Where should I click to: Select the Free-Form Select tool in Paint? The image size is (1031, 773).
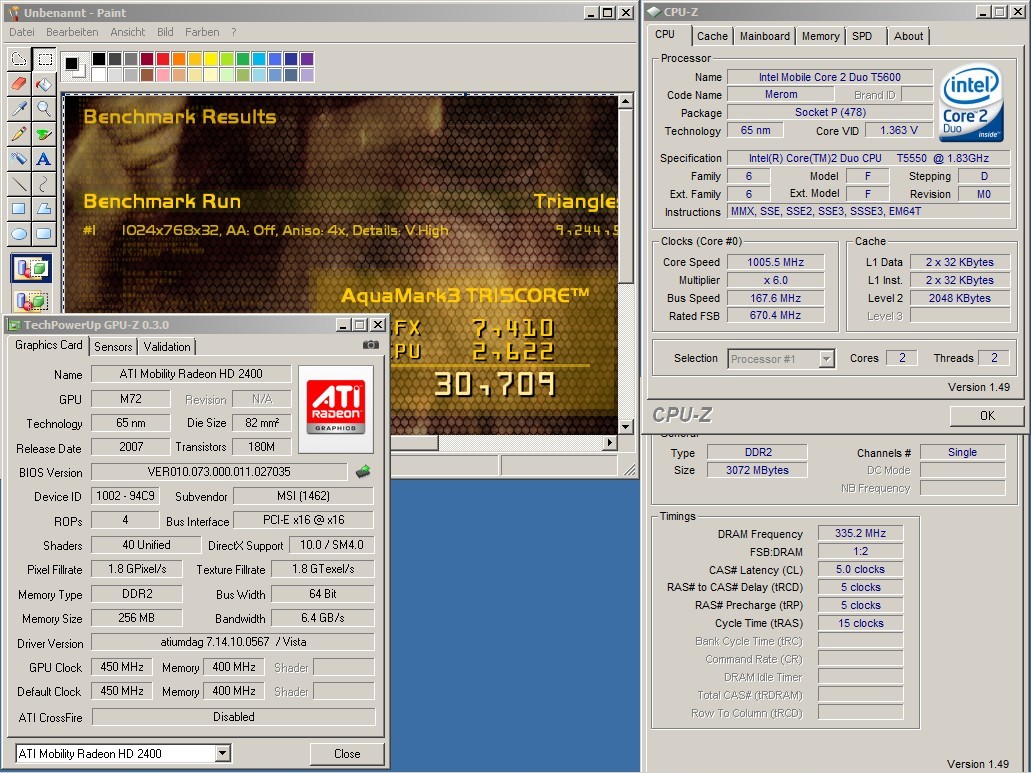pyautogui.click(x=19, y=59)
